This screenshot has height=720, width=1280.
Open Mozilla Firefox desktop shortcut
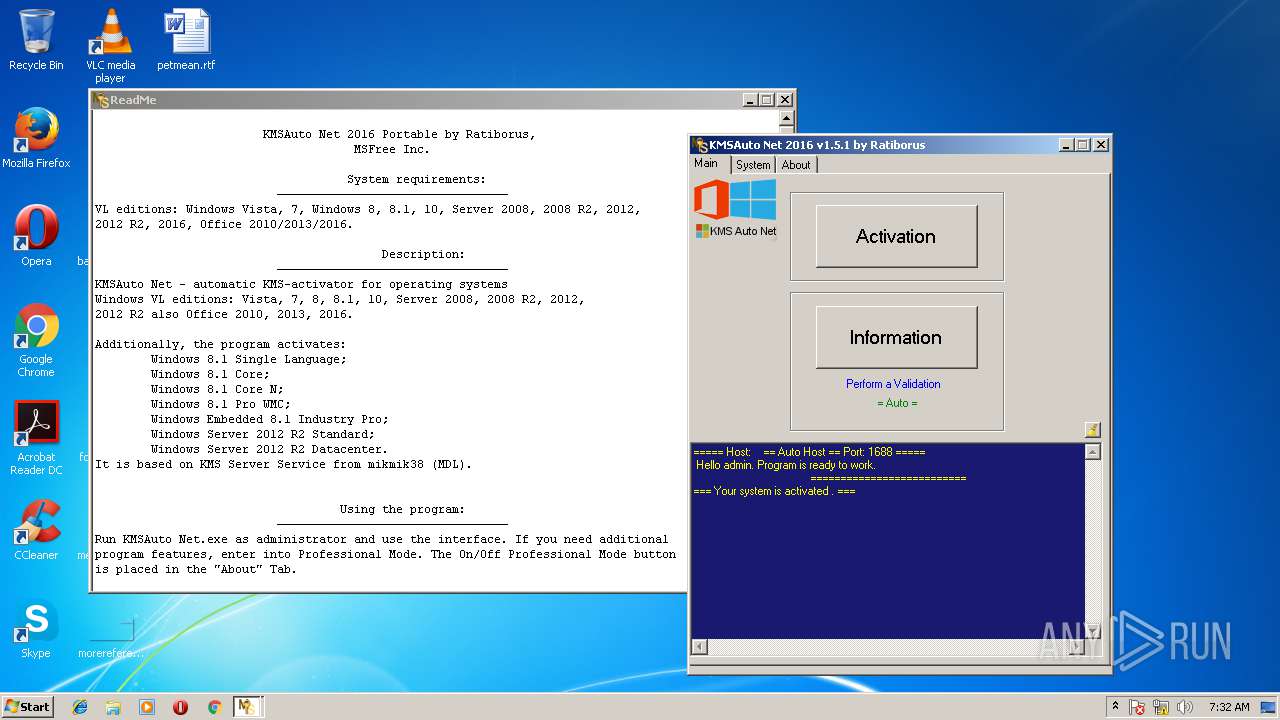click(36, 139)
